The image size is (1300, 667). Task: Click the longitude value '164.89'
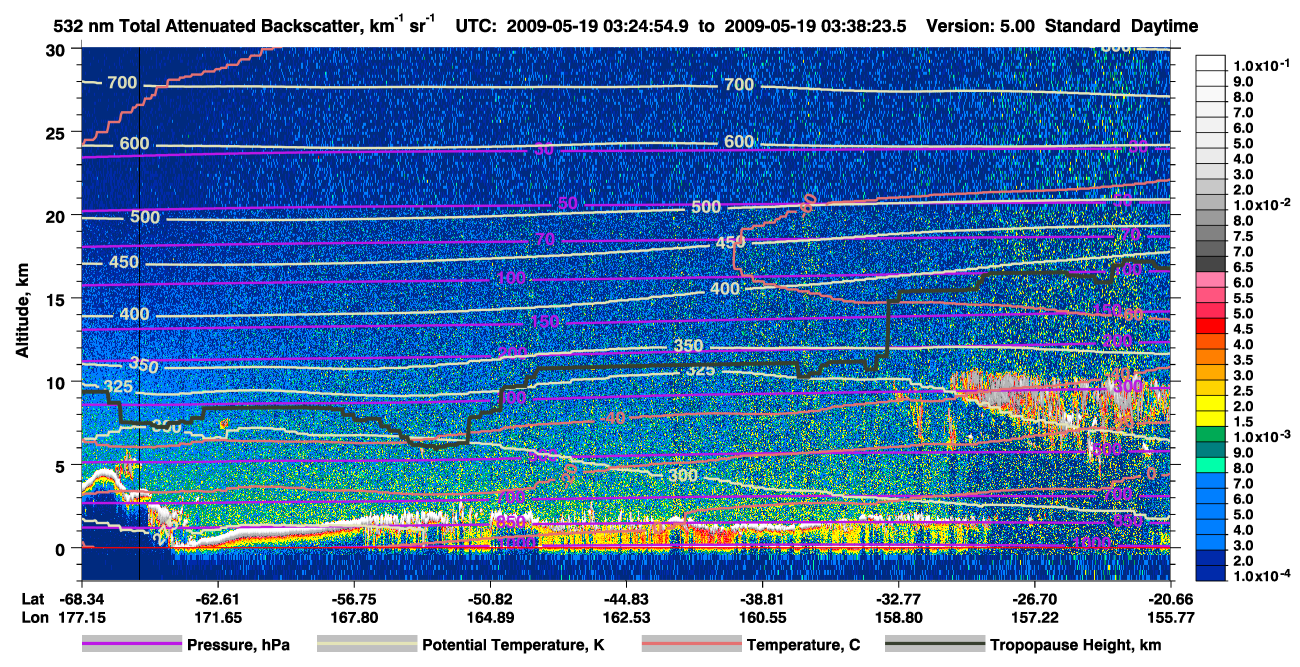pos(490,617)
